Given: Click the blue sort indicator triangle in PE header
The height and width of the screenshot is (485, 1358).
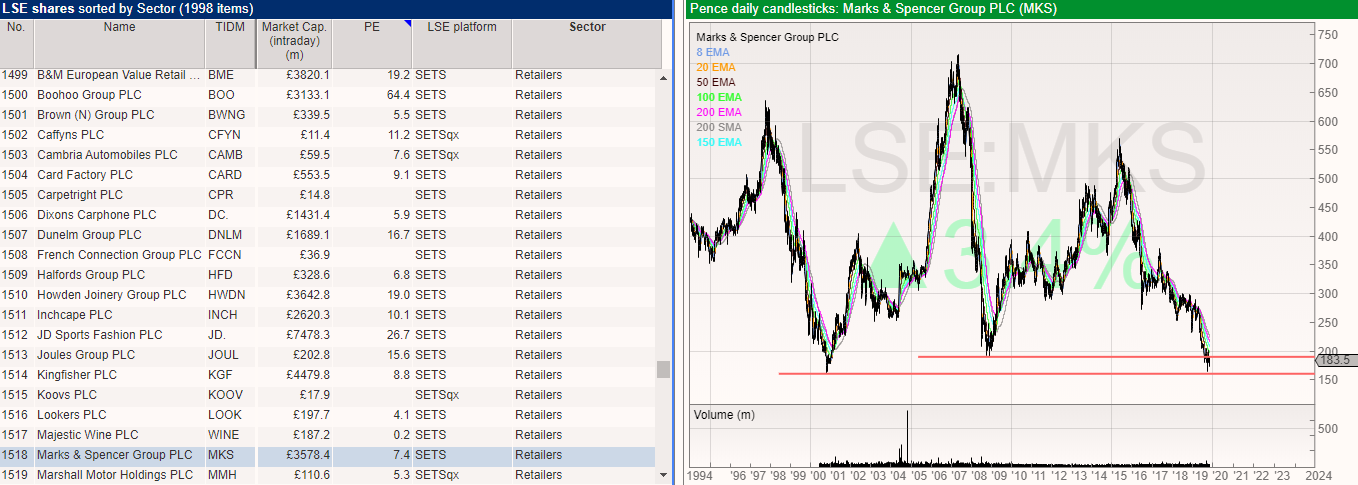Looking at the screenshot, I should pyautogui.click(x=408, y=23).
